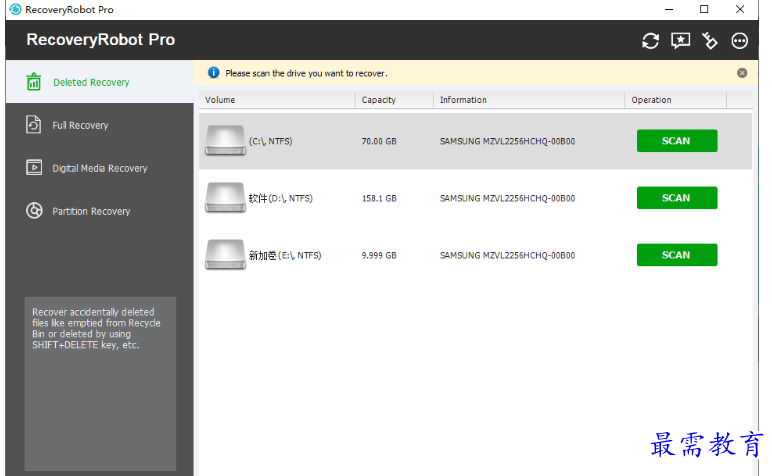
Task: Scan the D: software drive
Action: click(676, 198)
